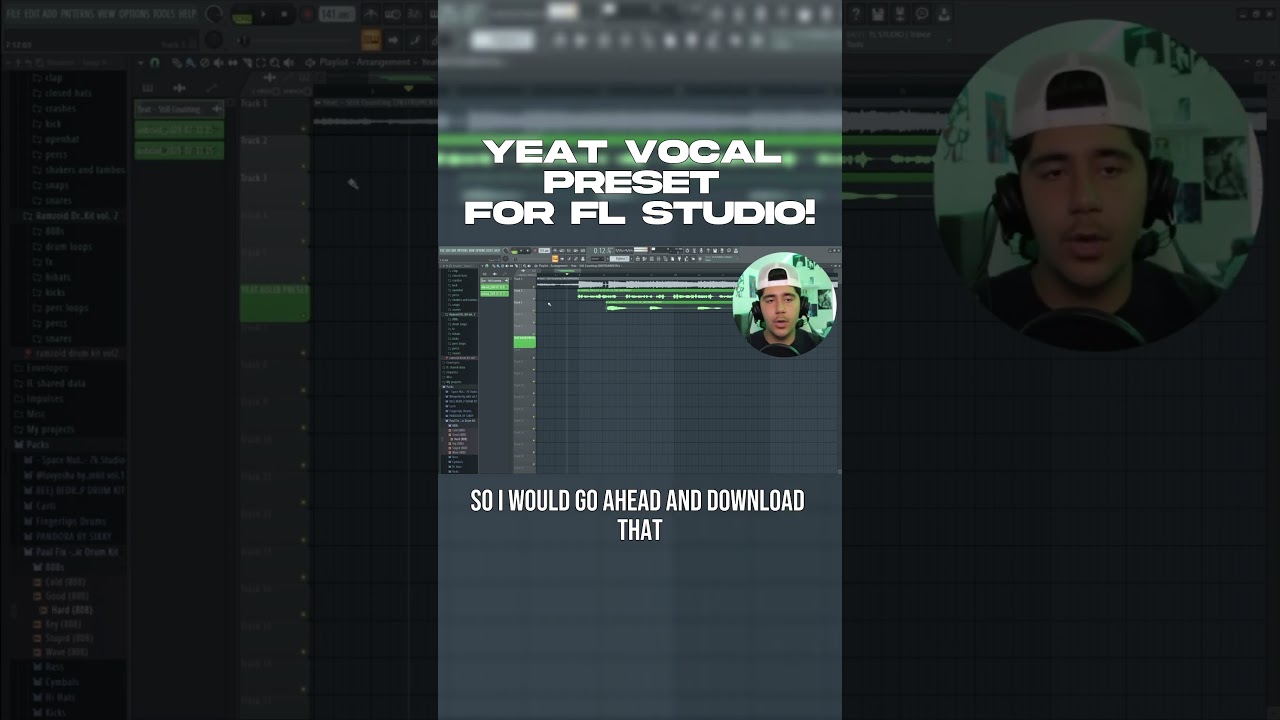
Task: Click the yellow playlist playhead marker
Action: click(x=408, y=89)
